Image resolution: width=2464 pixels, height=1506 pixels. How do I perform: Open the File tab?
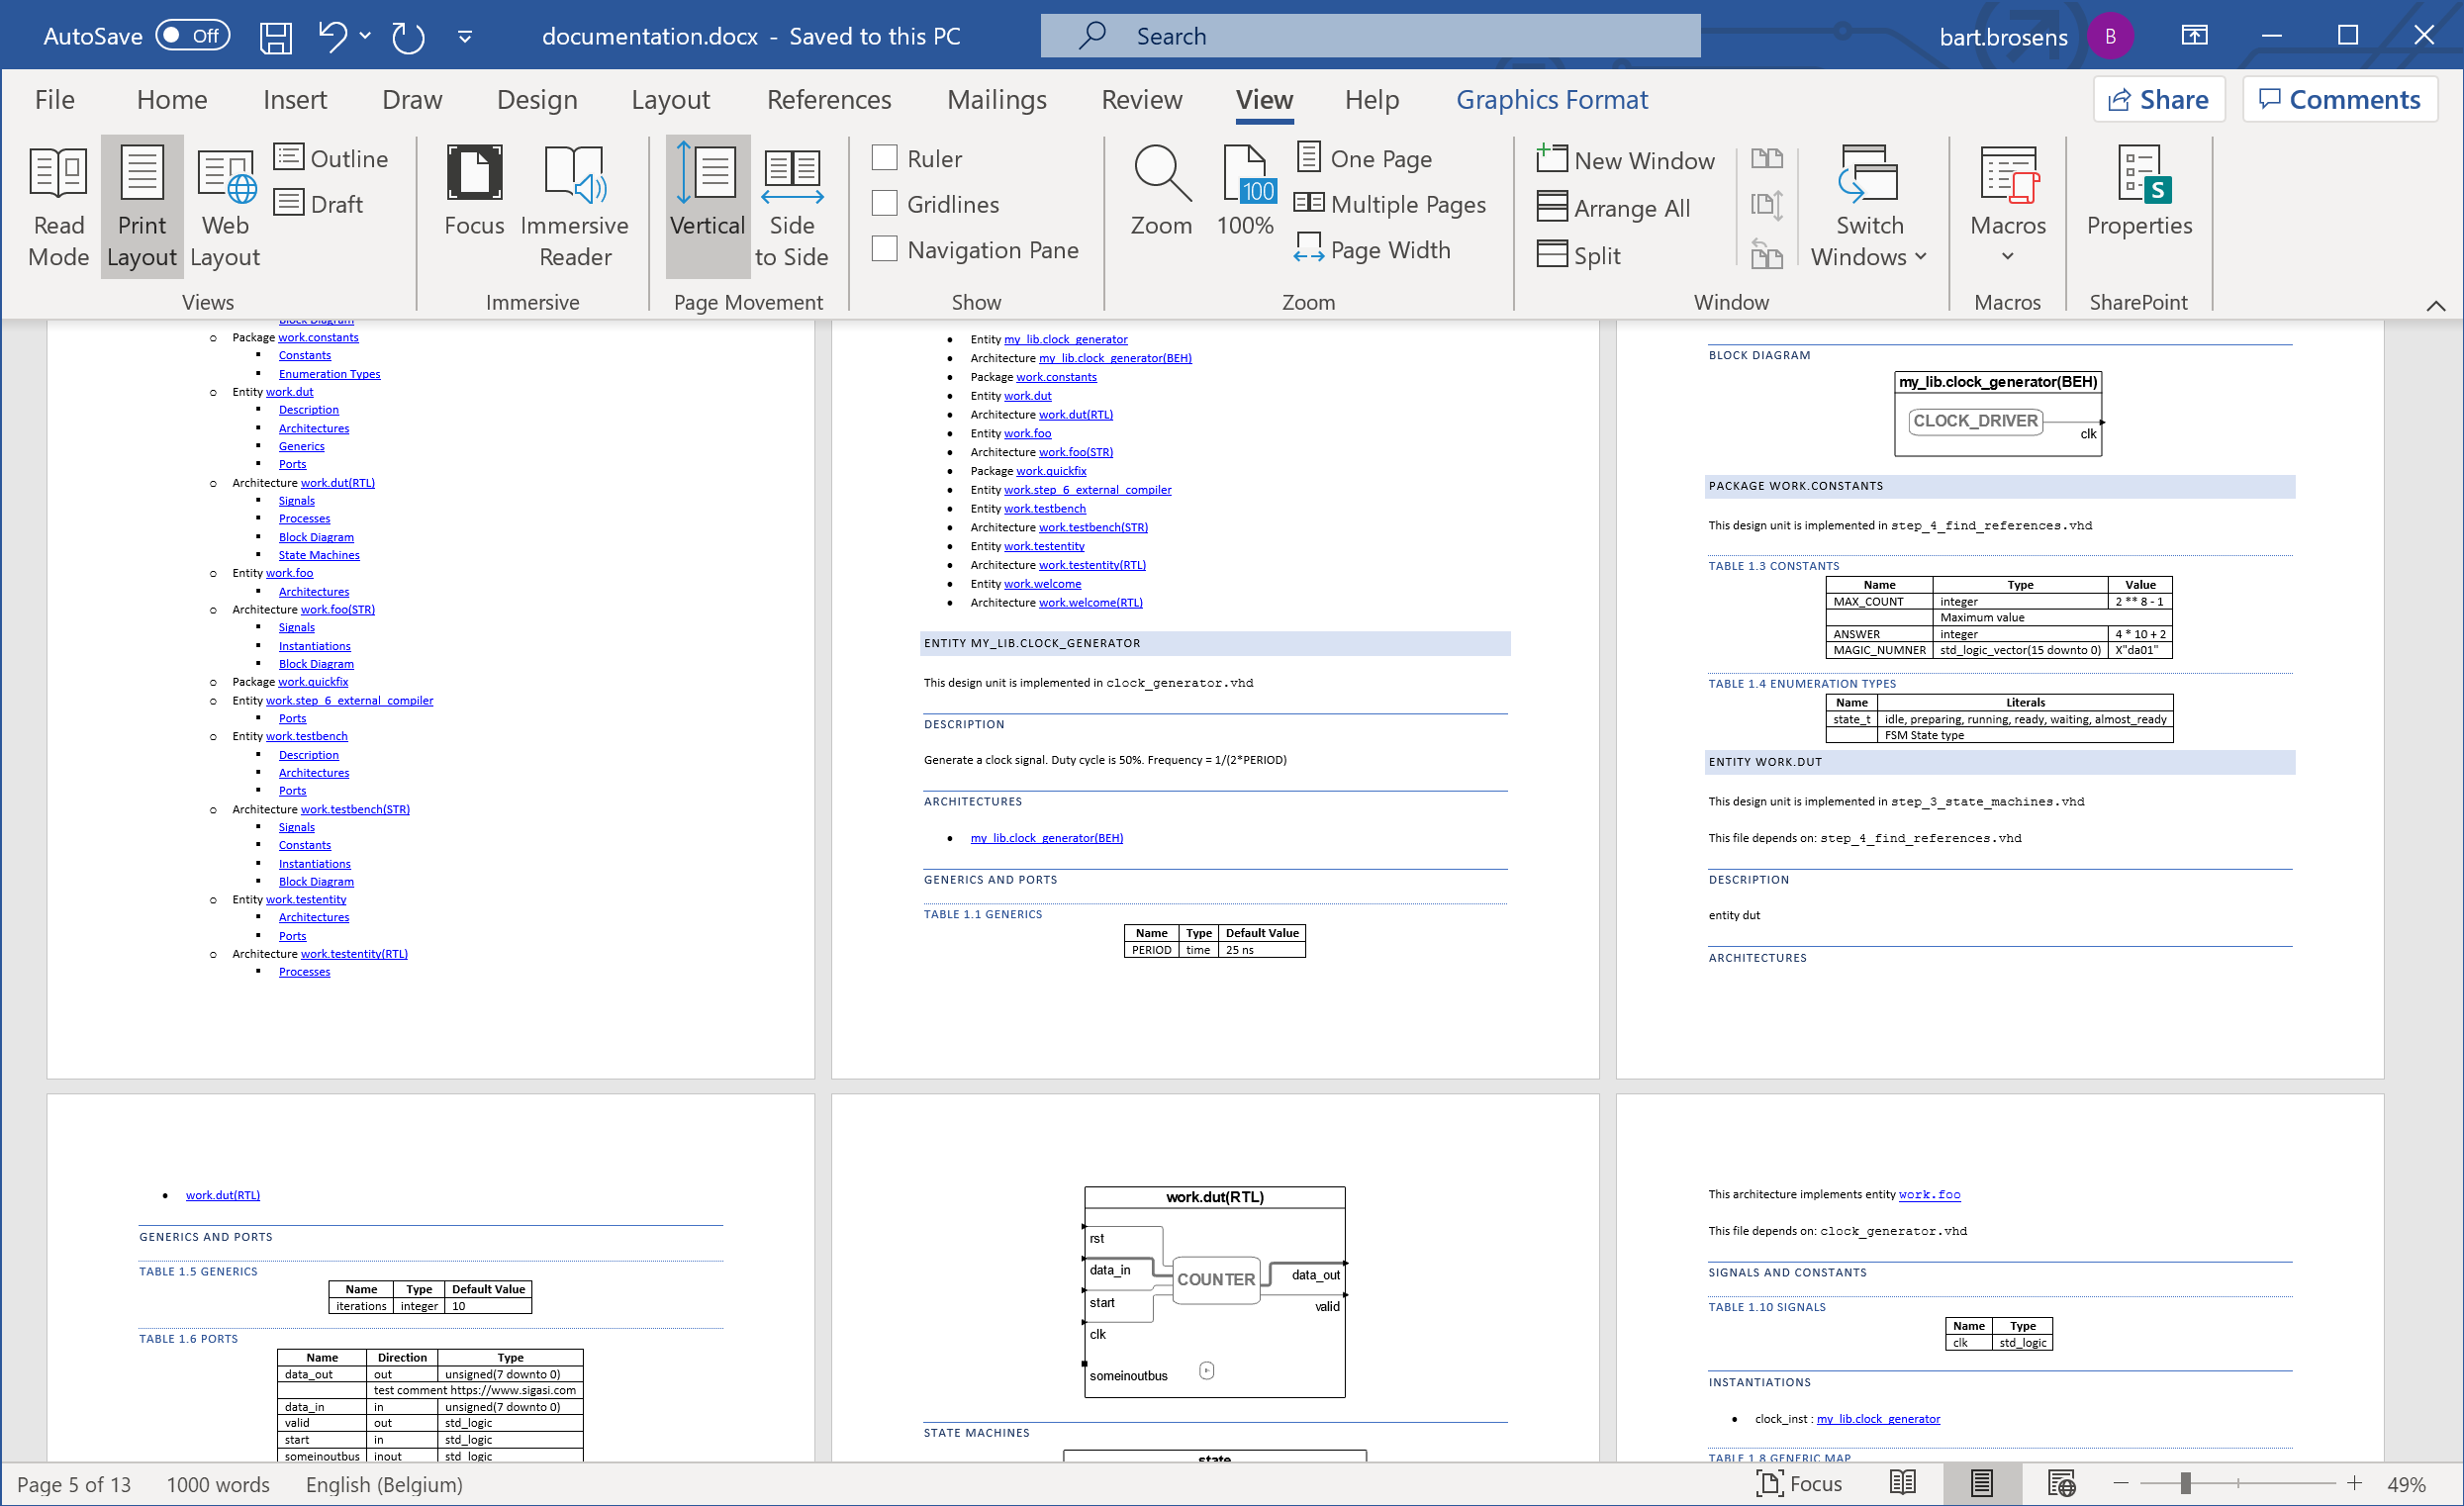[x=55, y=100]
